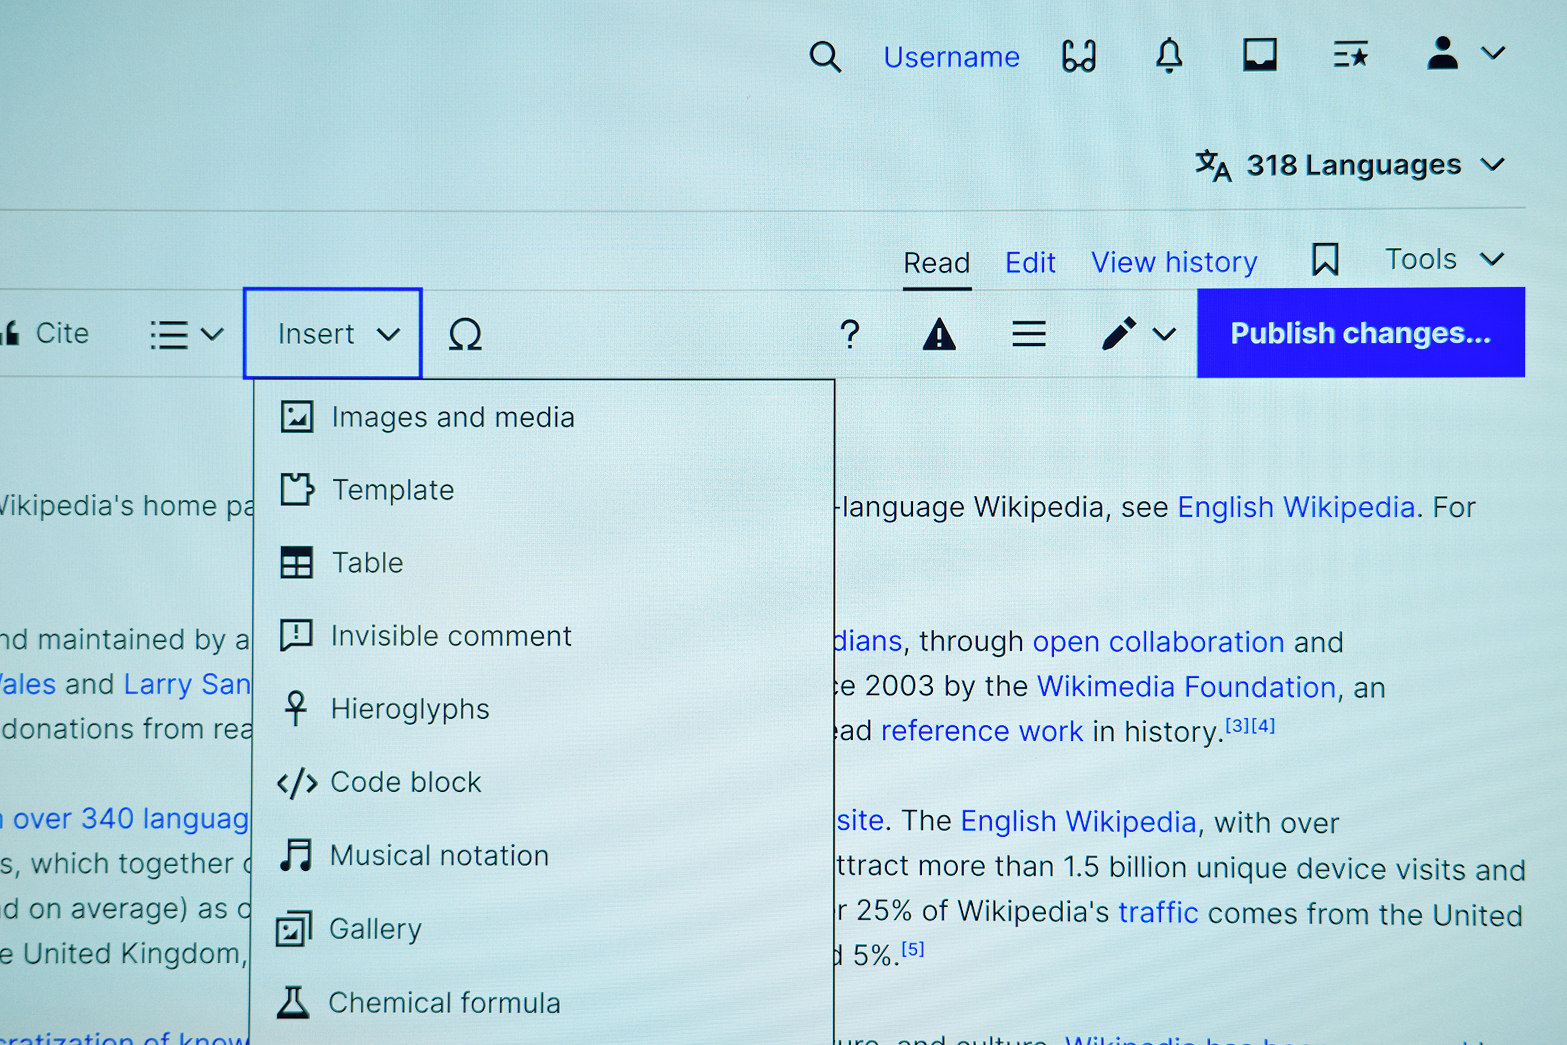Screen dimensions: 1567x1045
Task: Open the notifications bell
Action: (x=1169, y=55)
